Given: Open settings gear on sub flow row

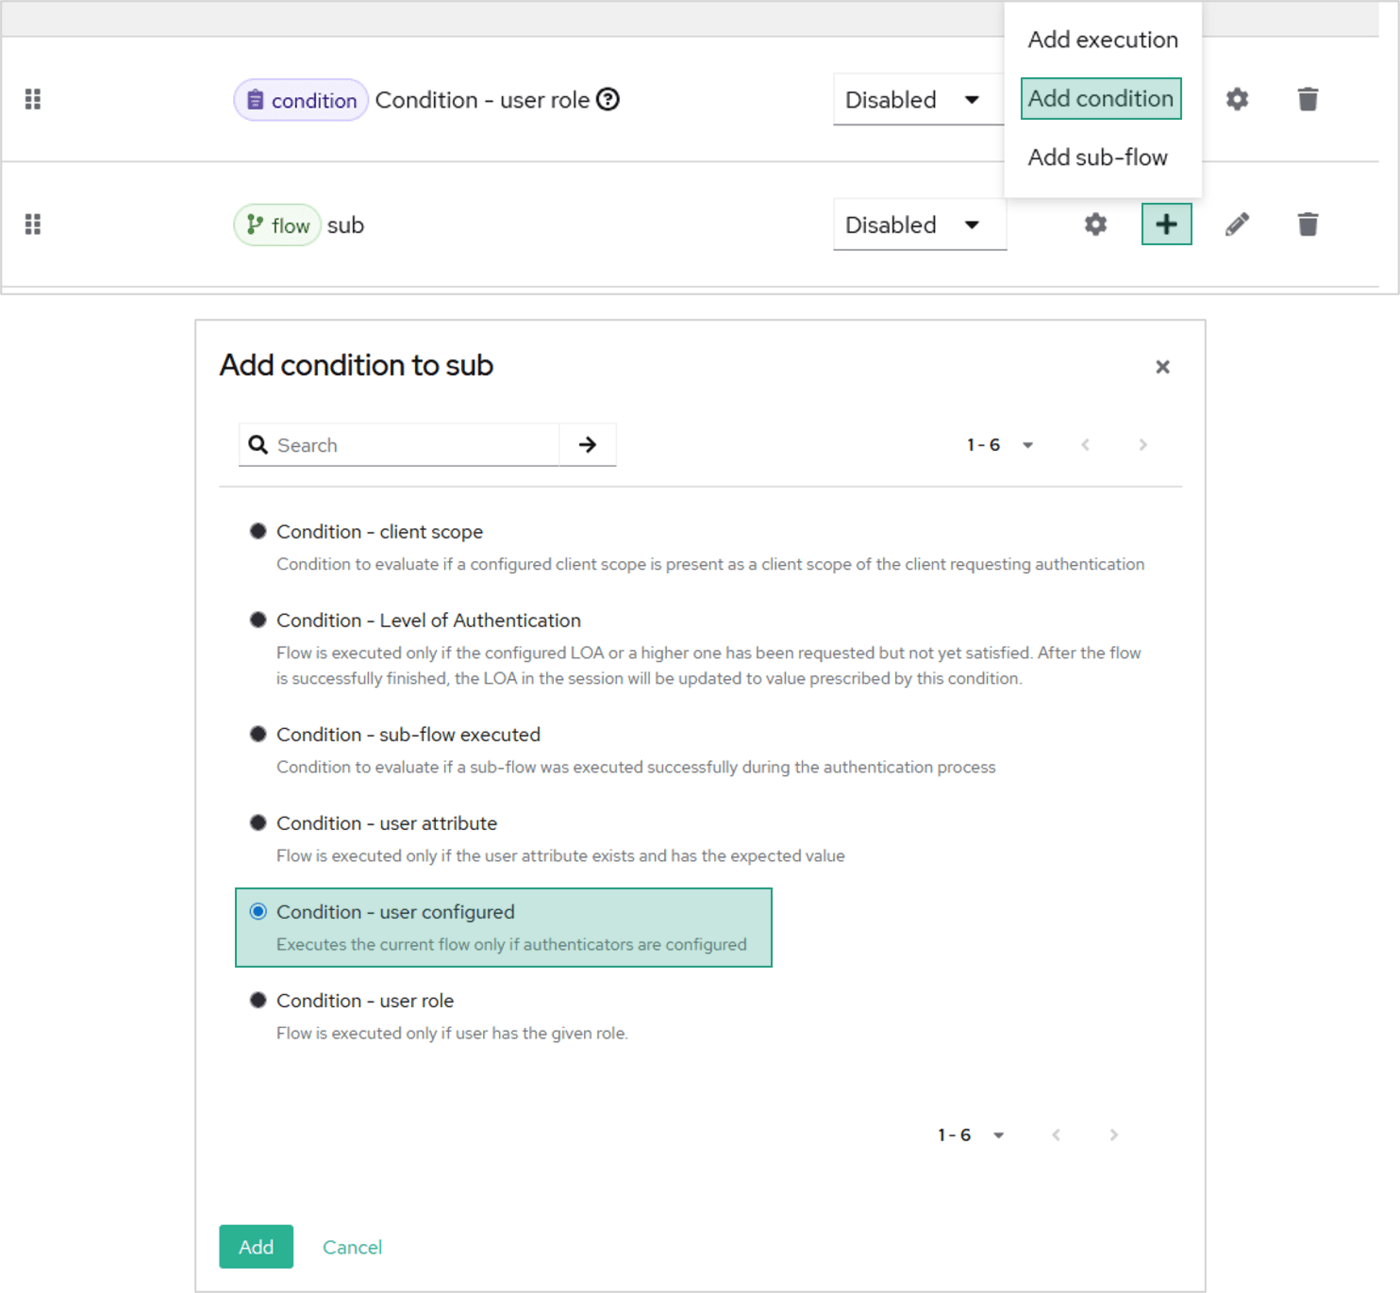Looking at the screenshot, I should (x=1096, y=224).
